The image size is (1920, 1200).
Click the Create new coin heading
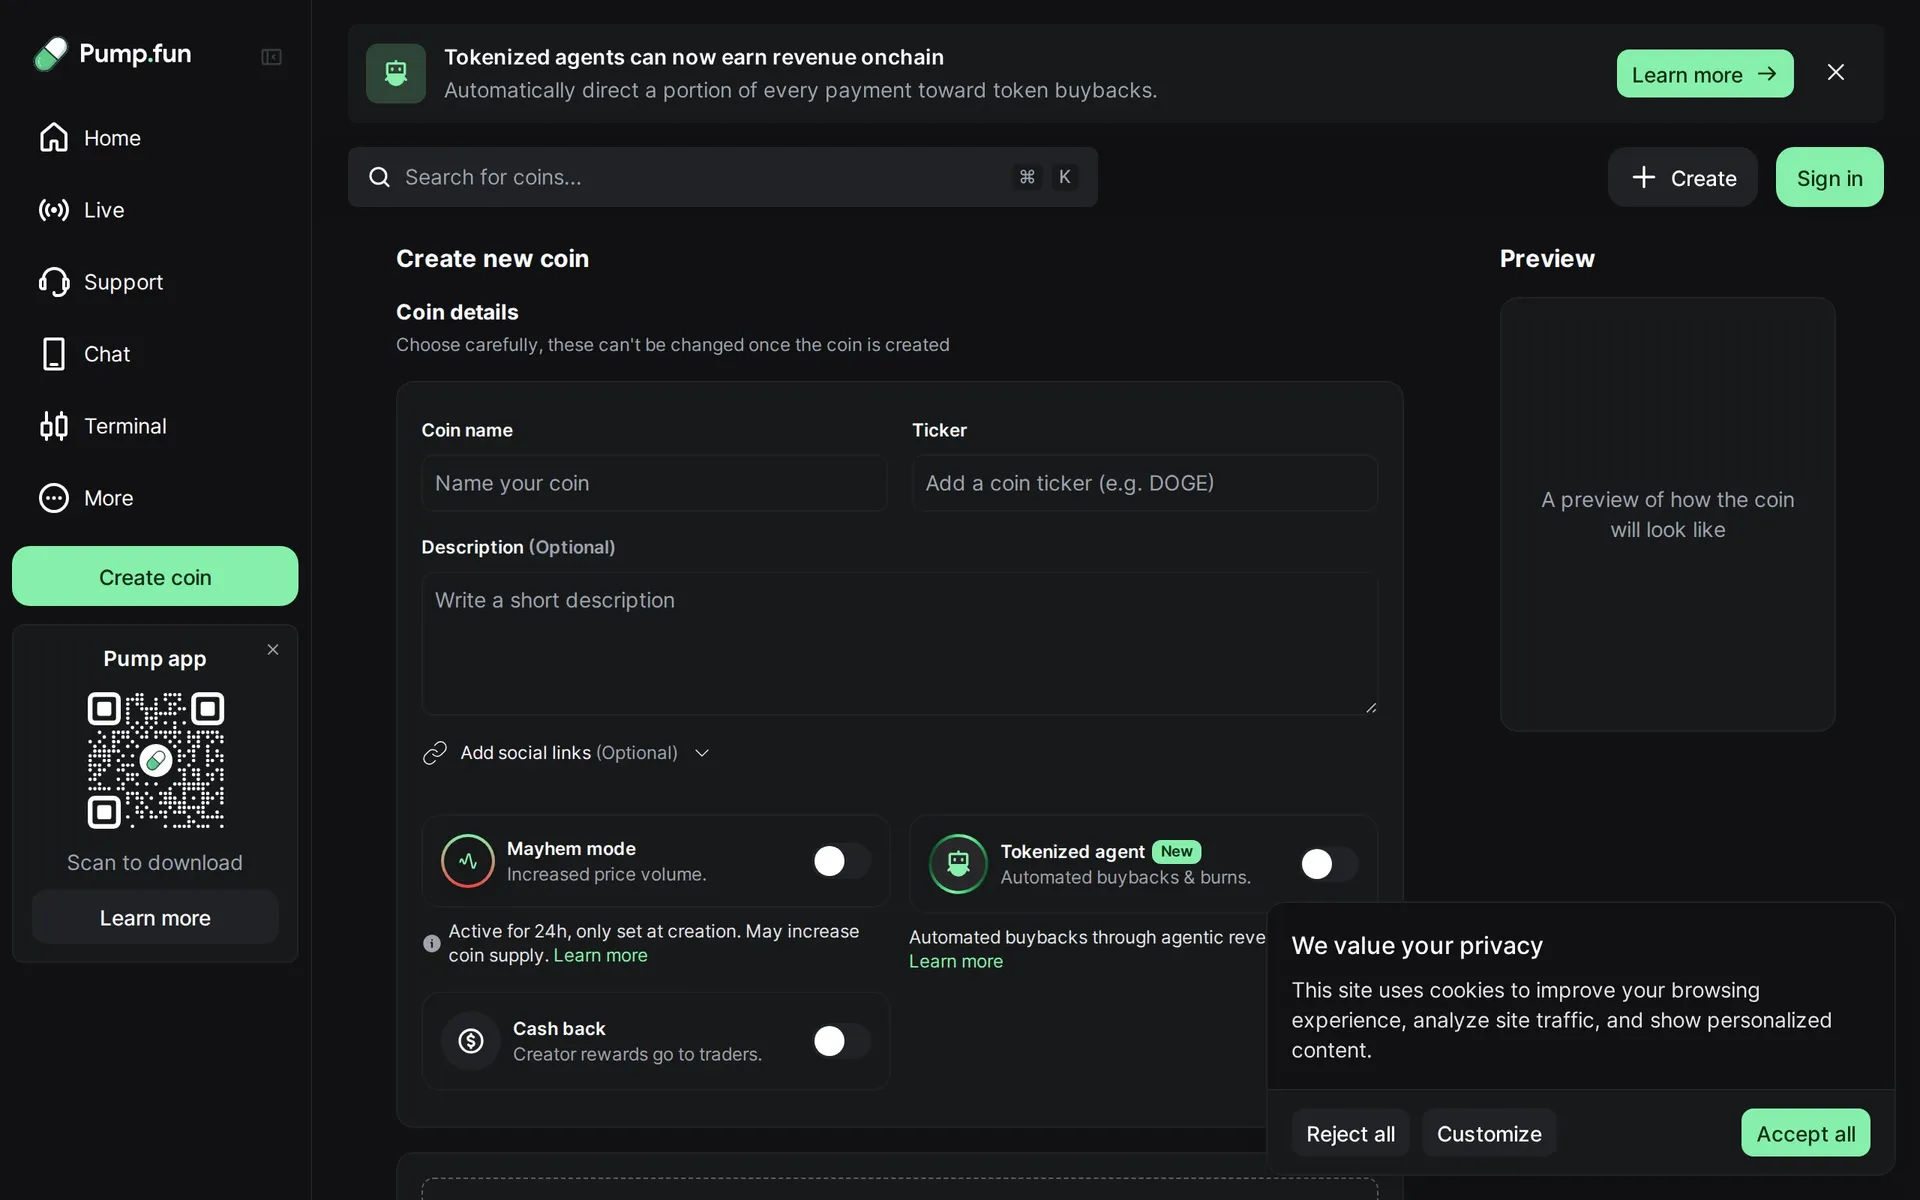coord(492,259)
